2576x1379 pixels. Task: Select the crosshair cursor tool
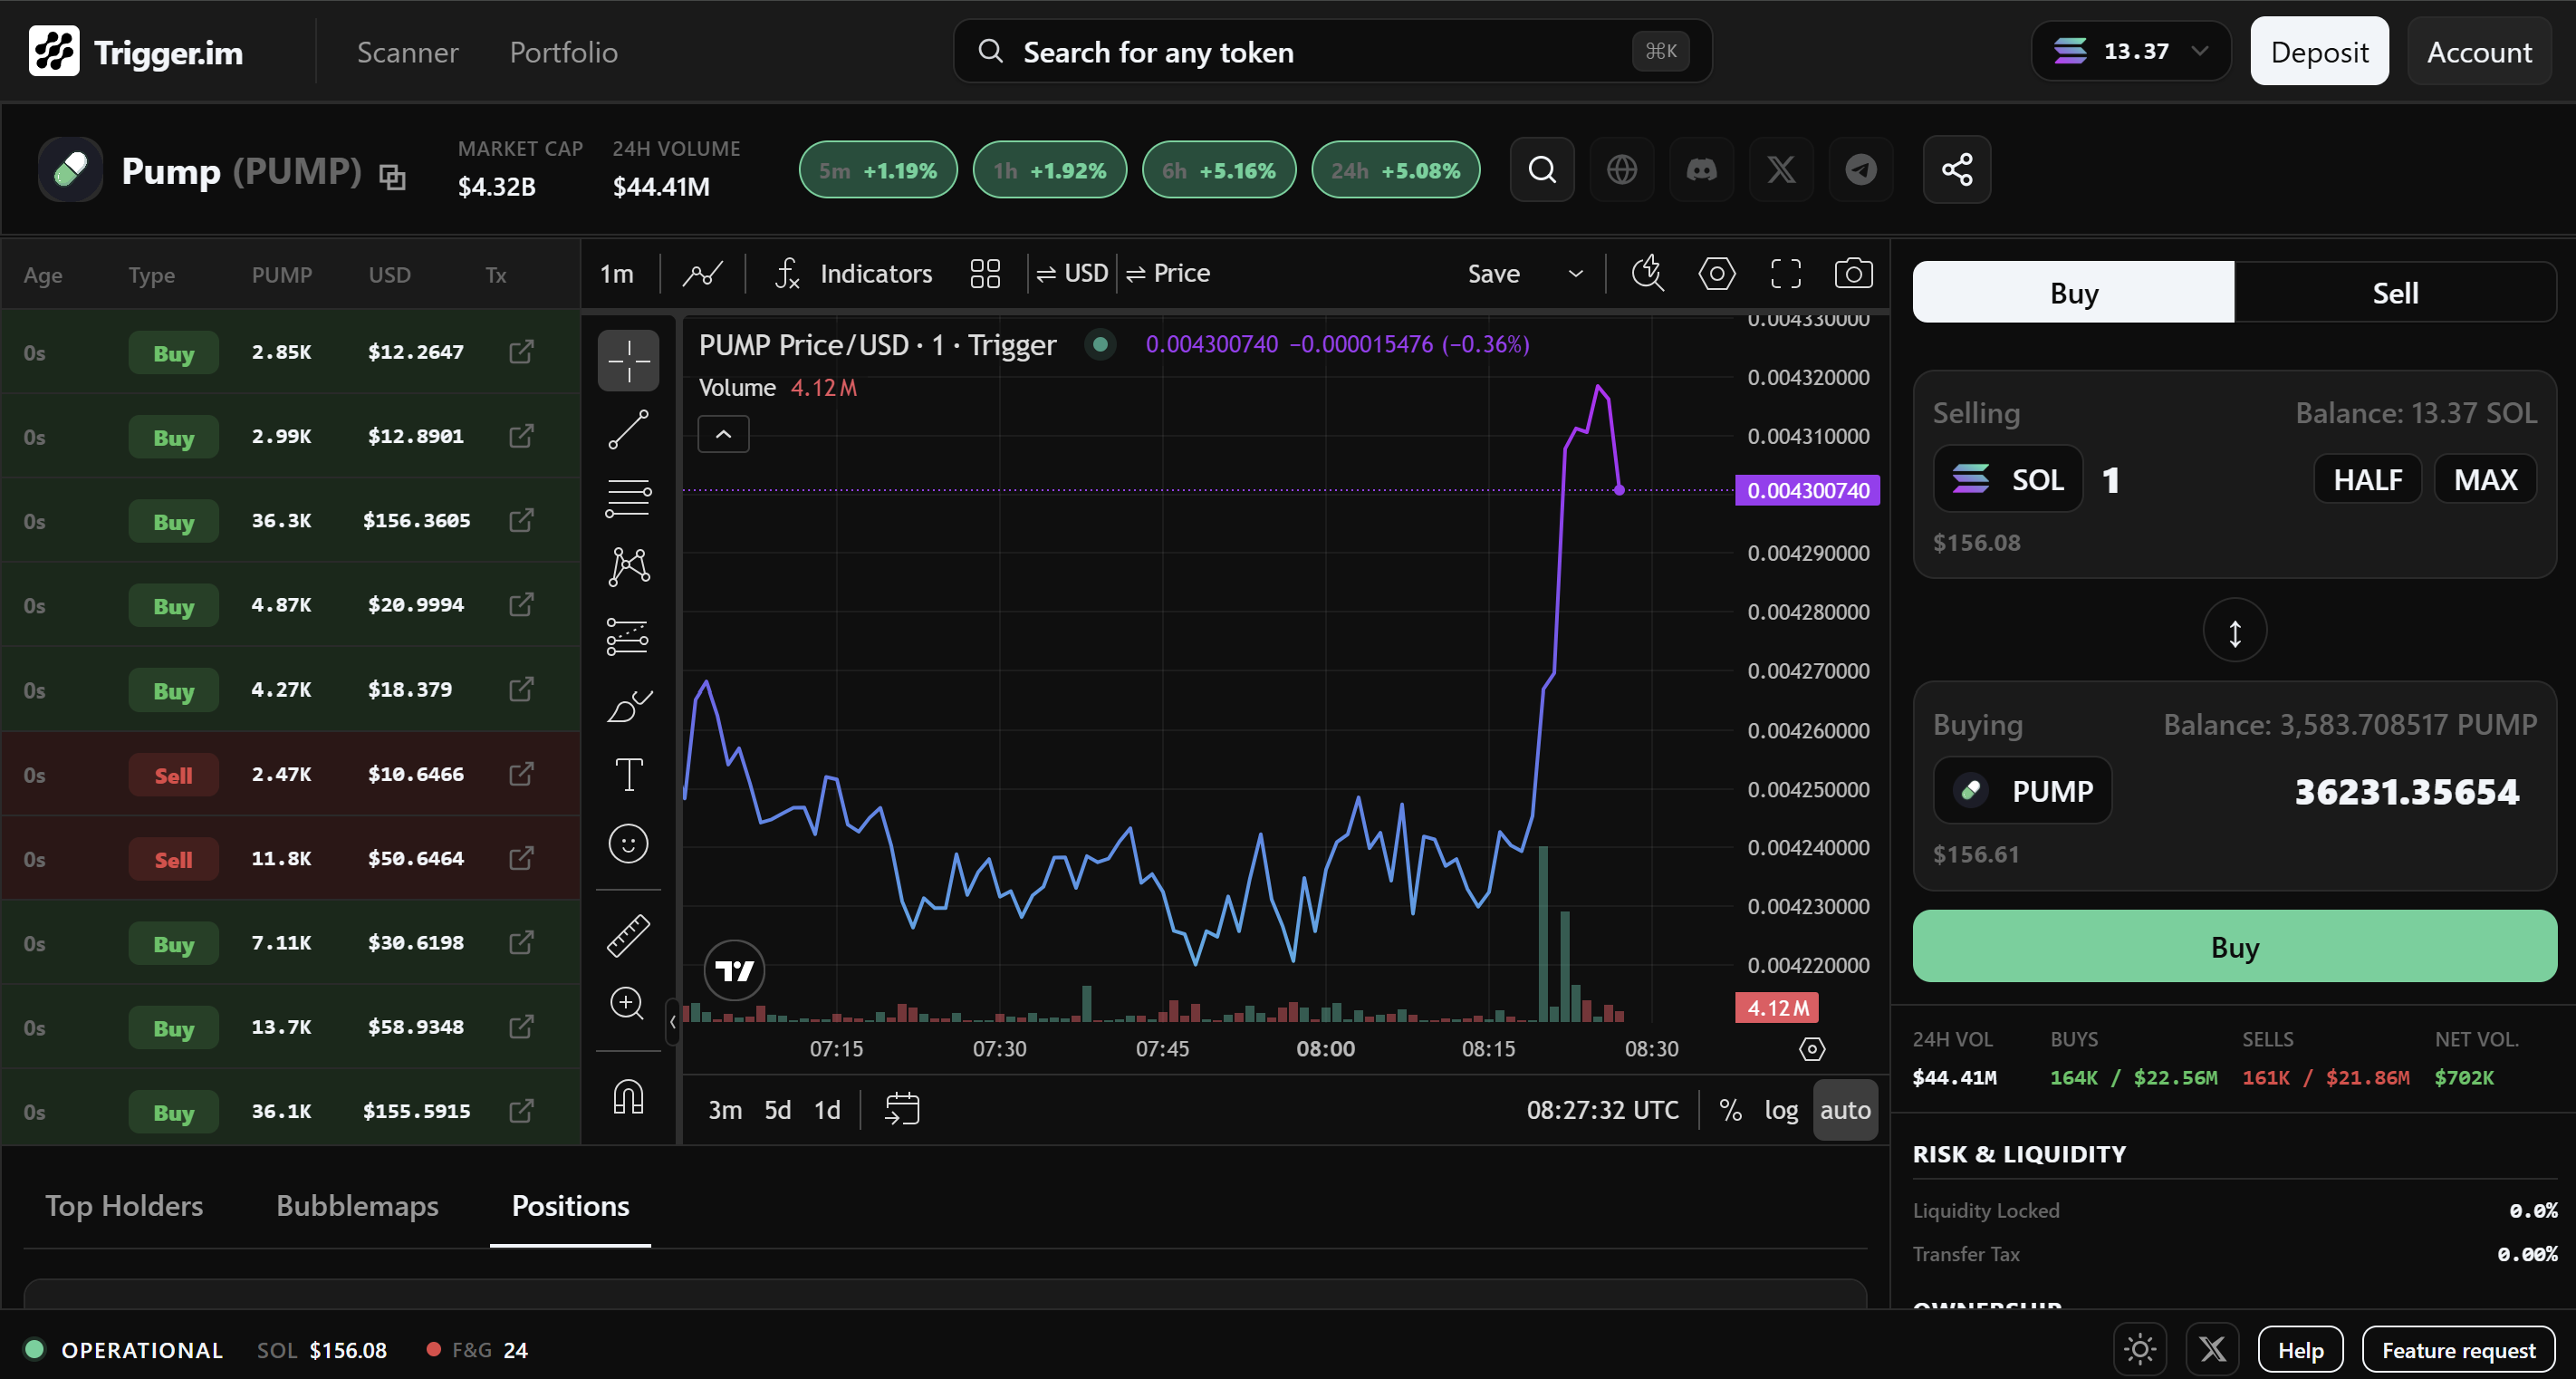pos(628,360)
